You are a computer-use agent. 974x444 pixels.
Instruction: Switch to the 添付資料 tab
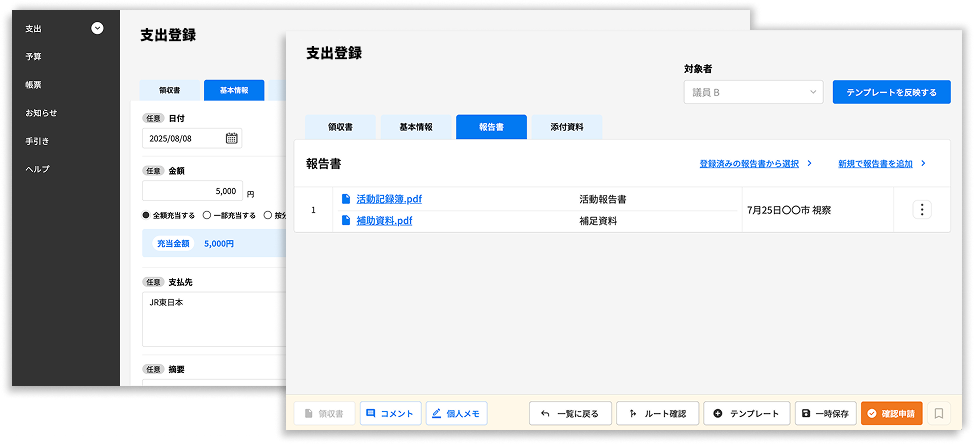(x=567, y=127)
